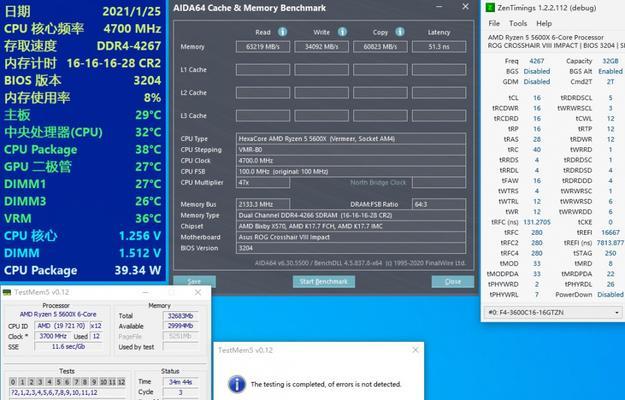The height and width of the screenshot is (400, 625).
Task: Click the BIOS Version 3204 field in AIDA64
Action: coord(351,248)
